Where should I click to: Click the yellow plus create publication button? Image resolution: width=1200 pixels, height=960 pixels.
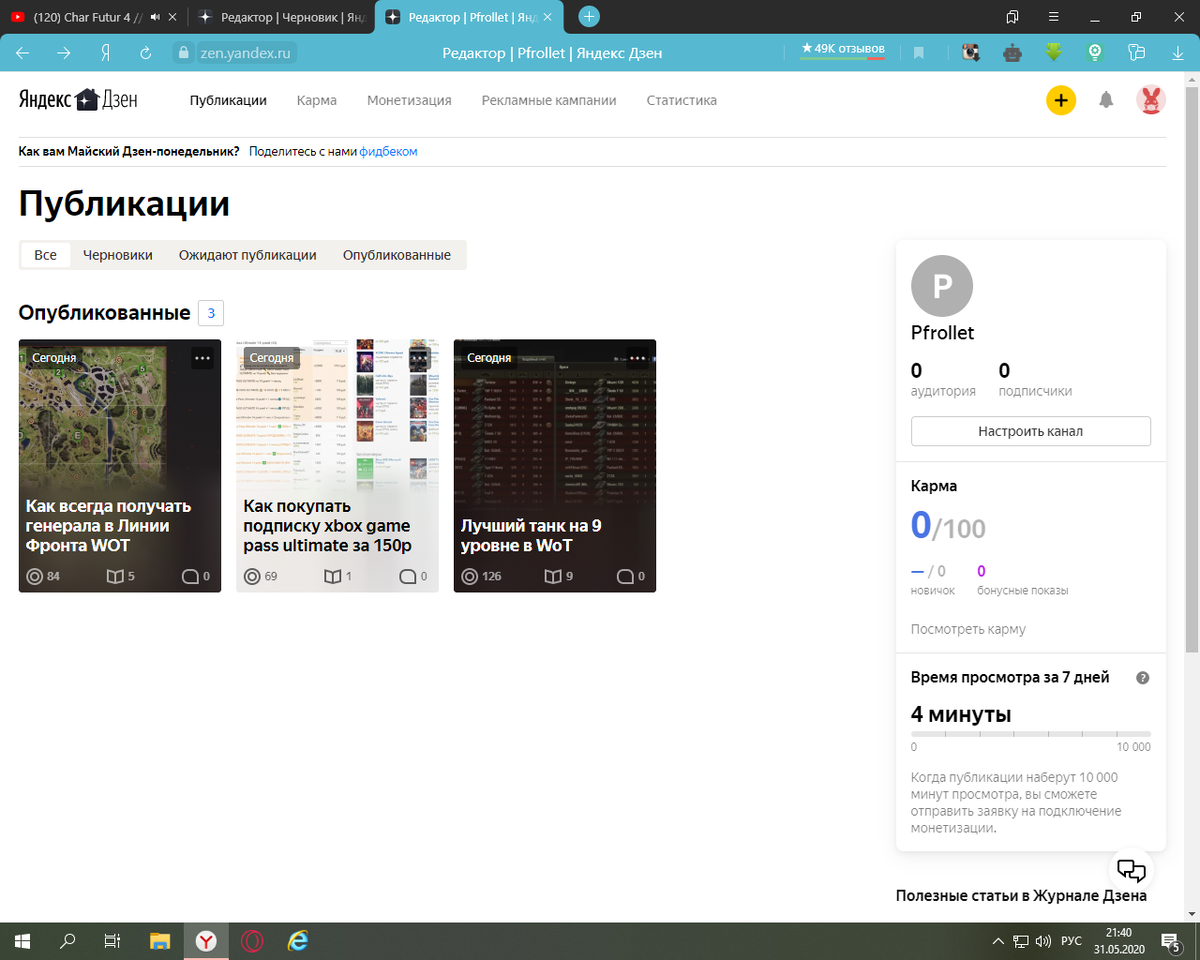[x=1061, y=100]
